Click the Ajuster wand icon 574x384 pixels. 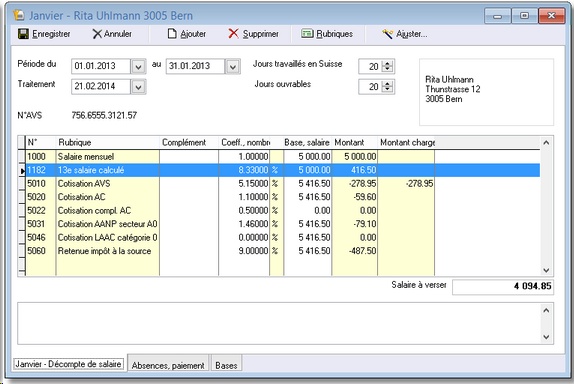[387, 34]
